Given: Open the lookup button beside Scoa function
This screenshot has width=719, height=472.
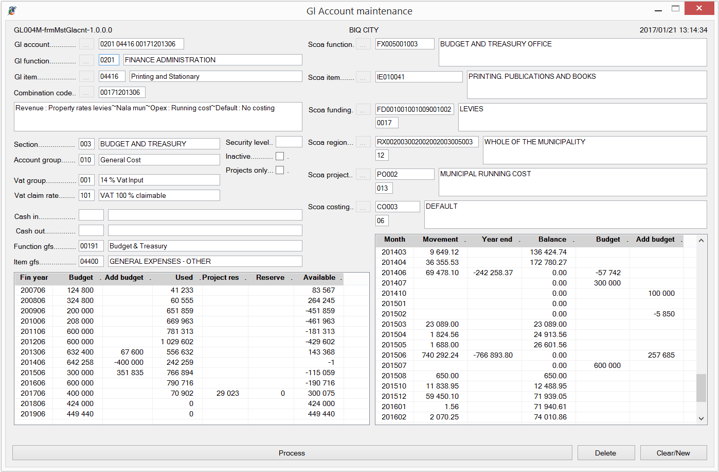Looking at the screenshot, I should click(363, 44).
